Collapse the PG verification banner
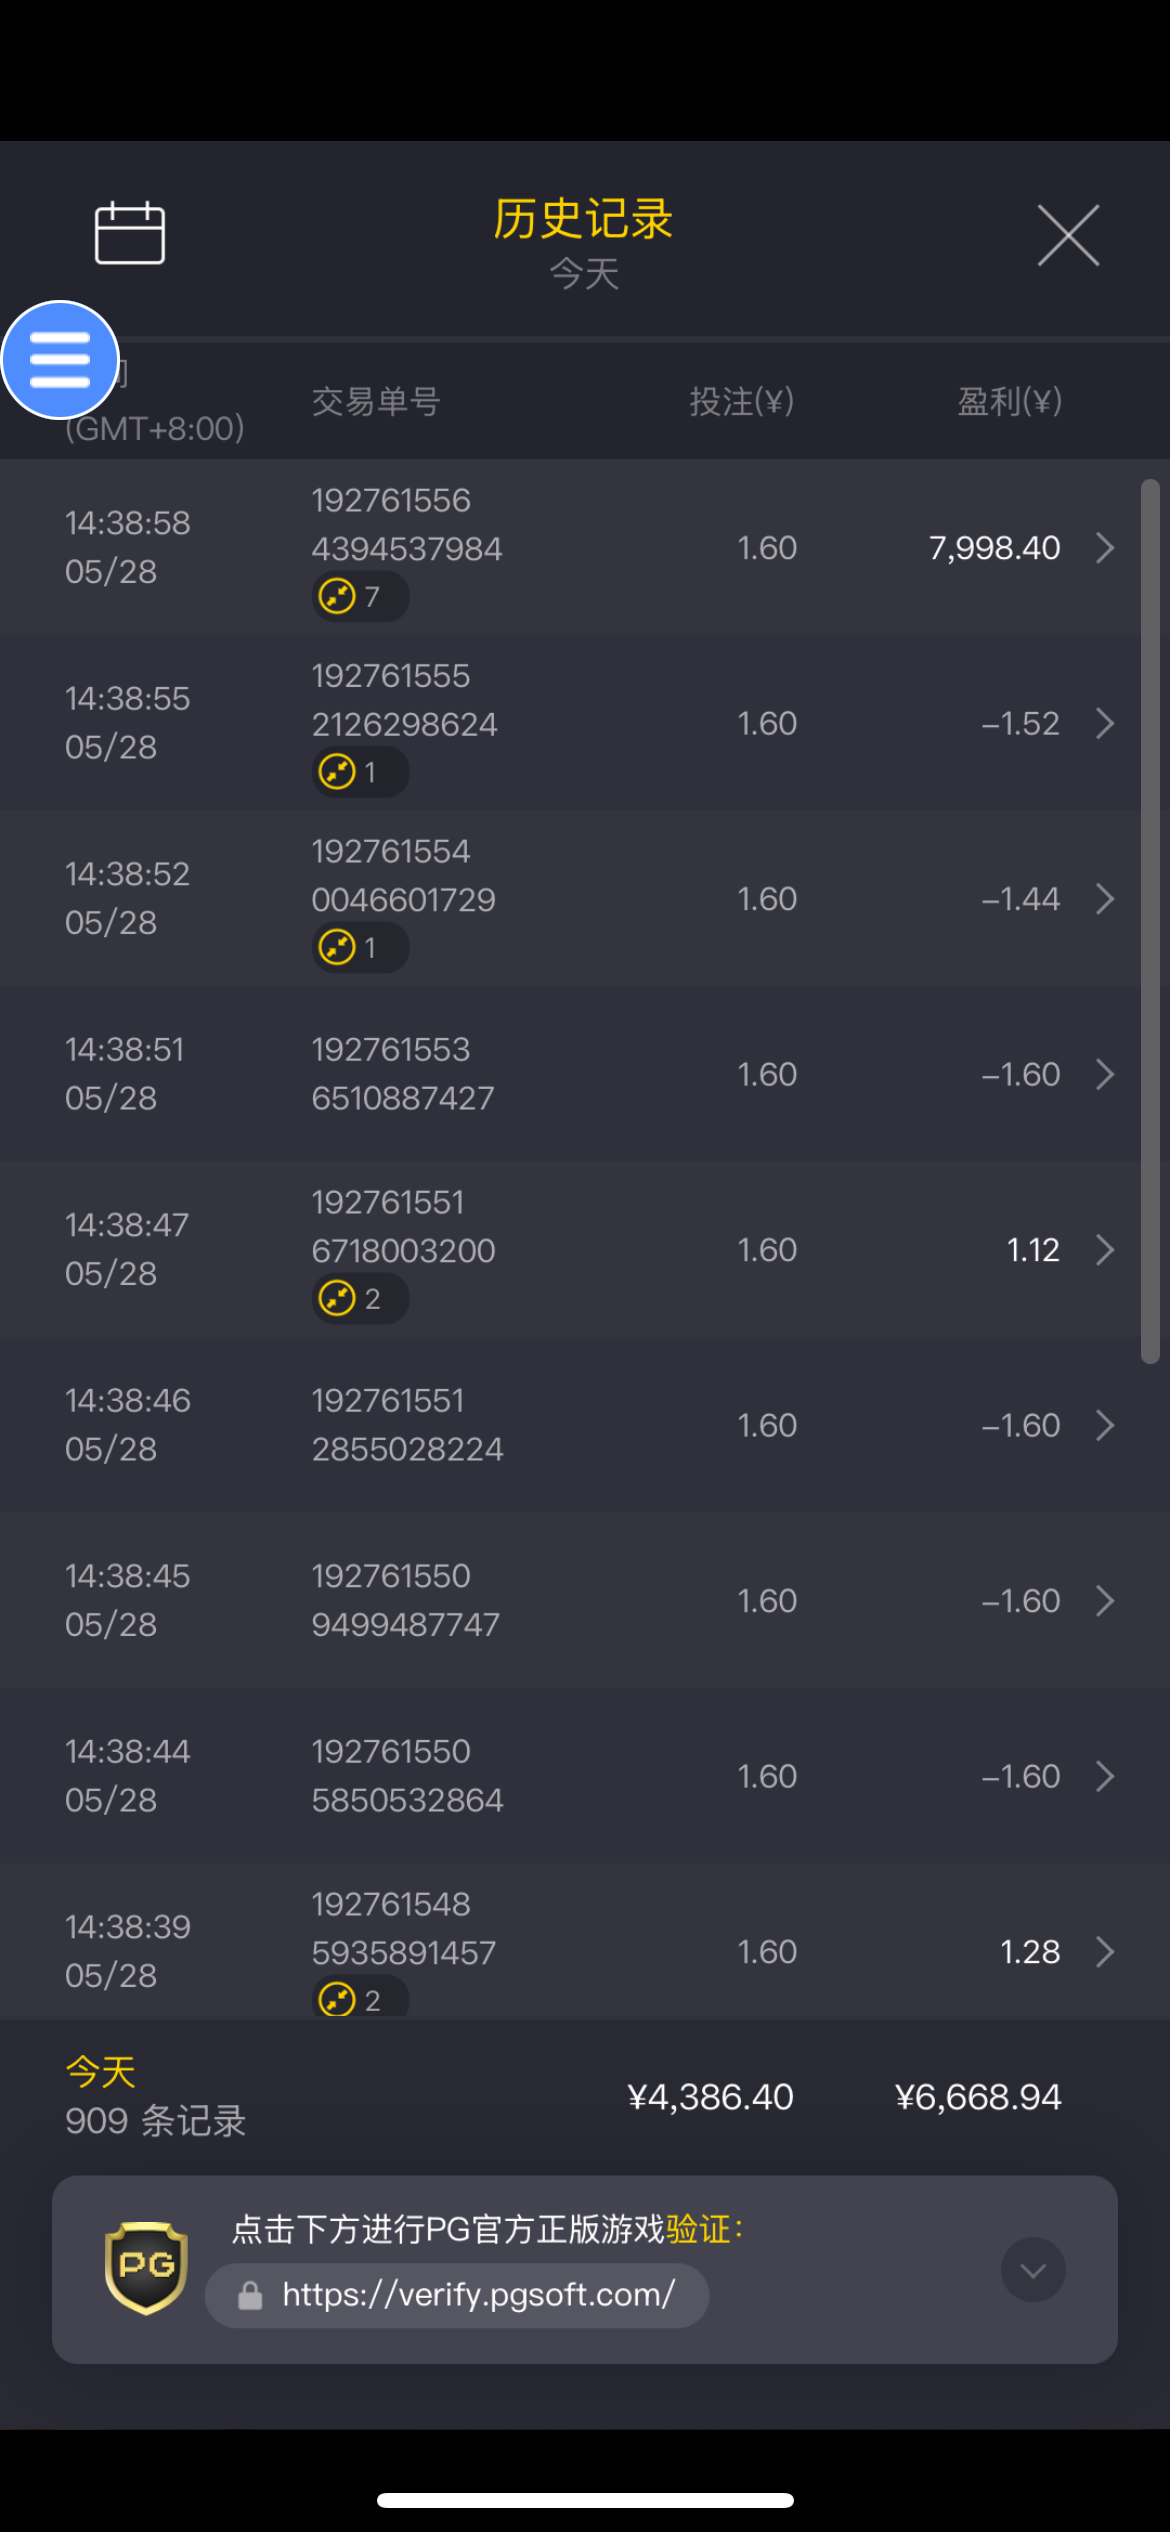1170x2532 pixels. pyautogui.click(x=1032, y=2270)
